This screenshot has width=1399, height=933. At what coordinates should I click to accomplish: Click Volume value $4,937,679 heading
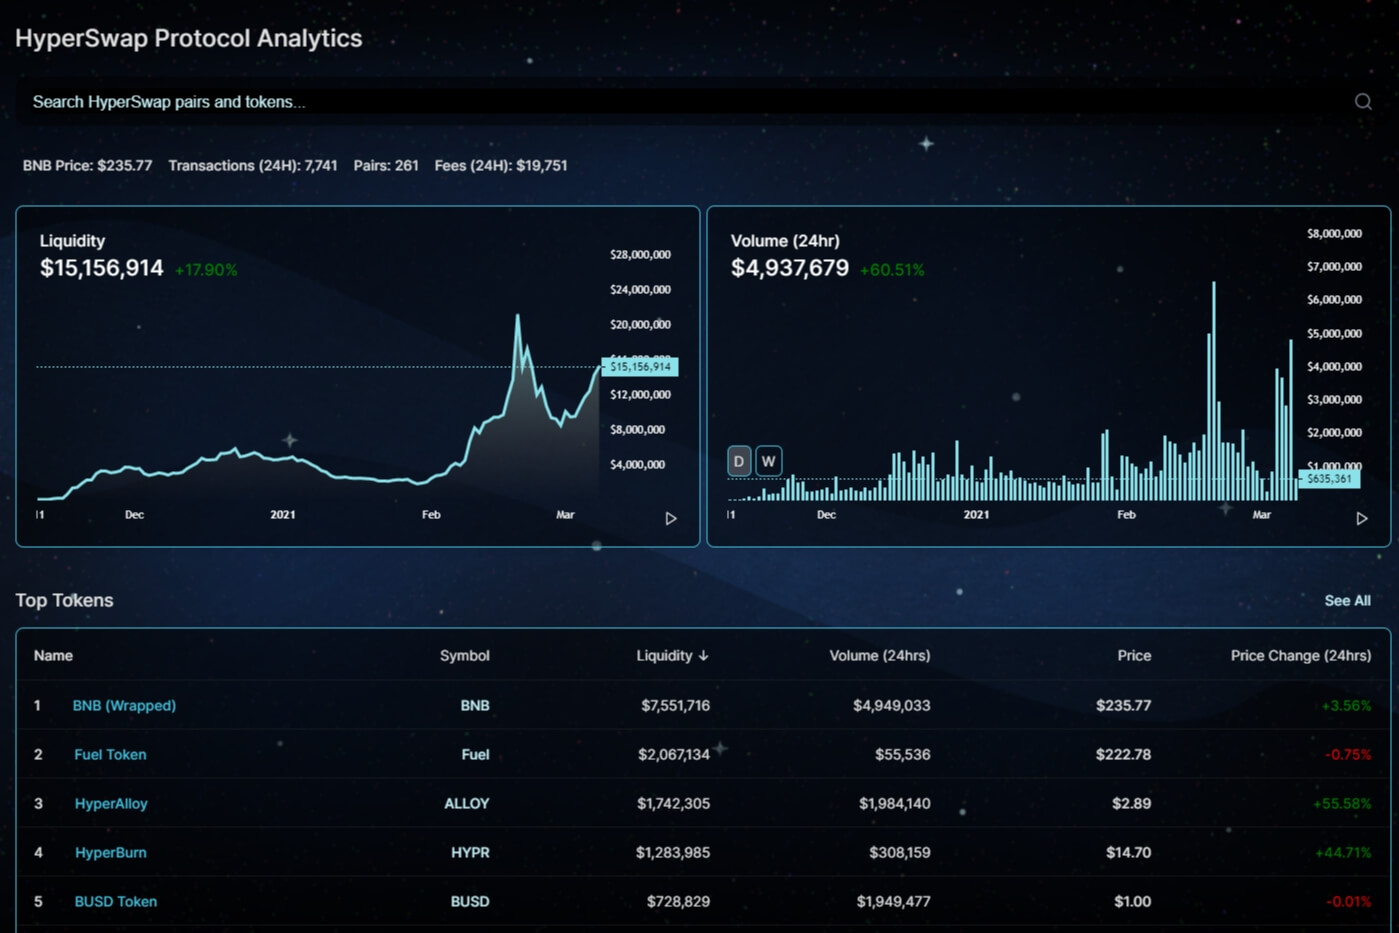pos(790,268)
